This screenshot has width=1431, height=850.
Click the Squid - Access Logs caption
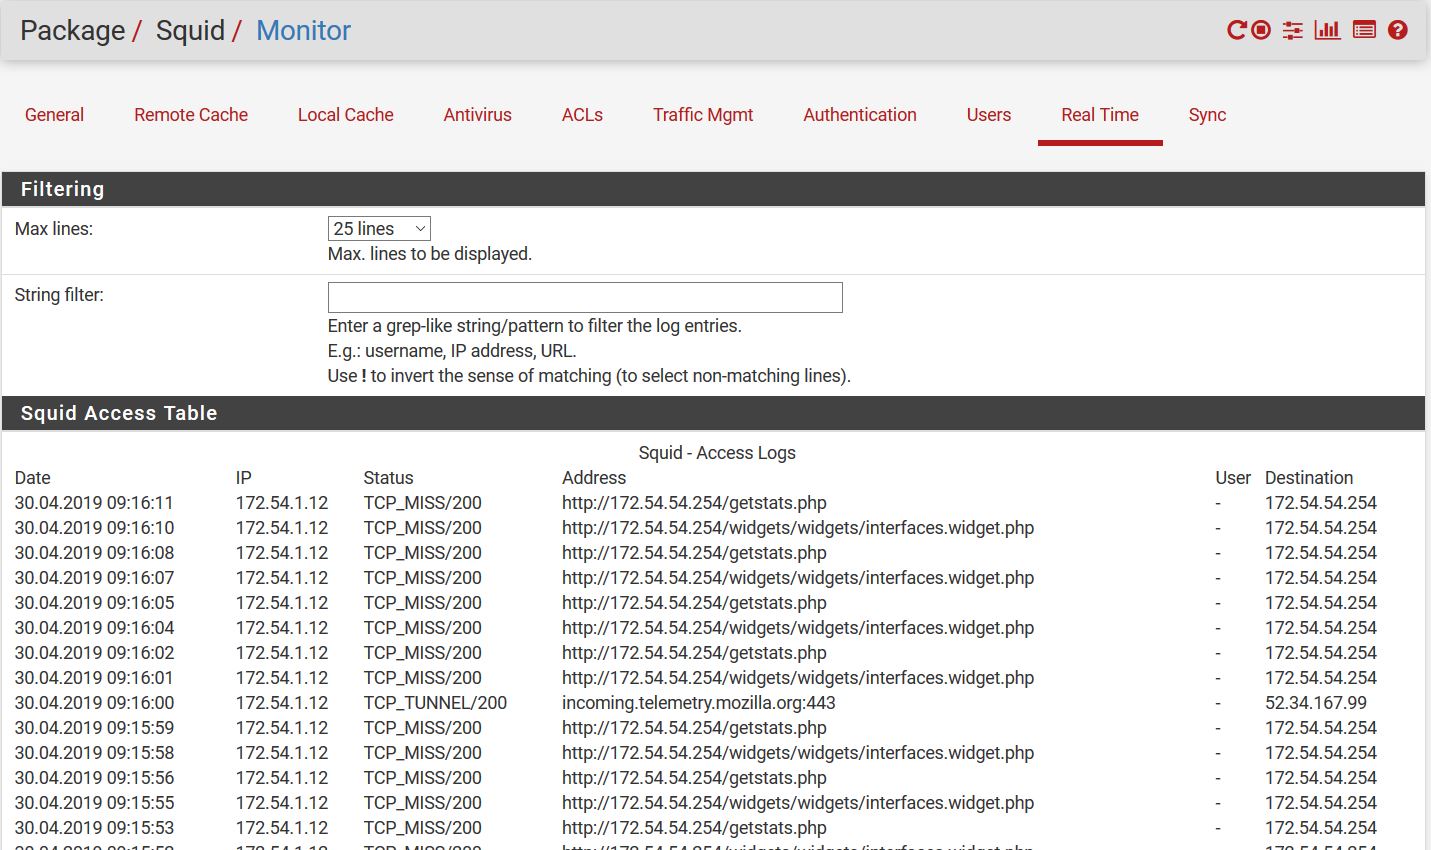click(x=717, y=453)
